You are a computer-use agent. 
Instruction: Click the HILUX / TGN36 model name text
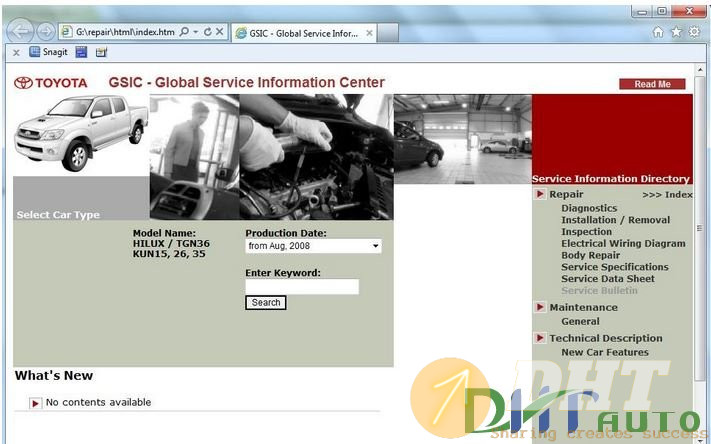171,244
